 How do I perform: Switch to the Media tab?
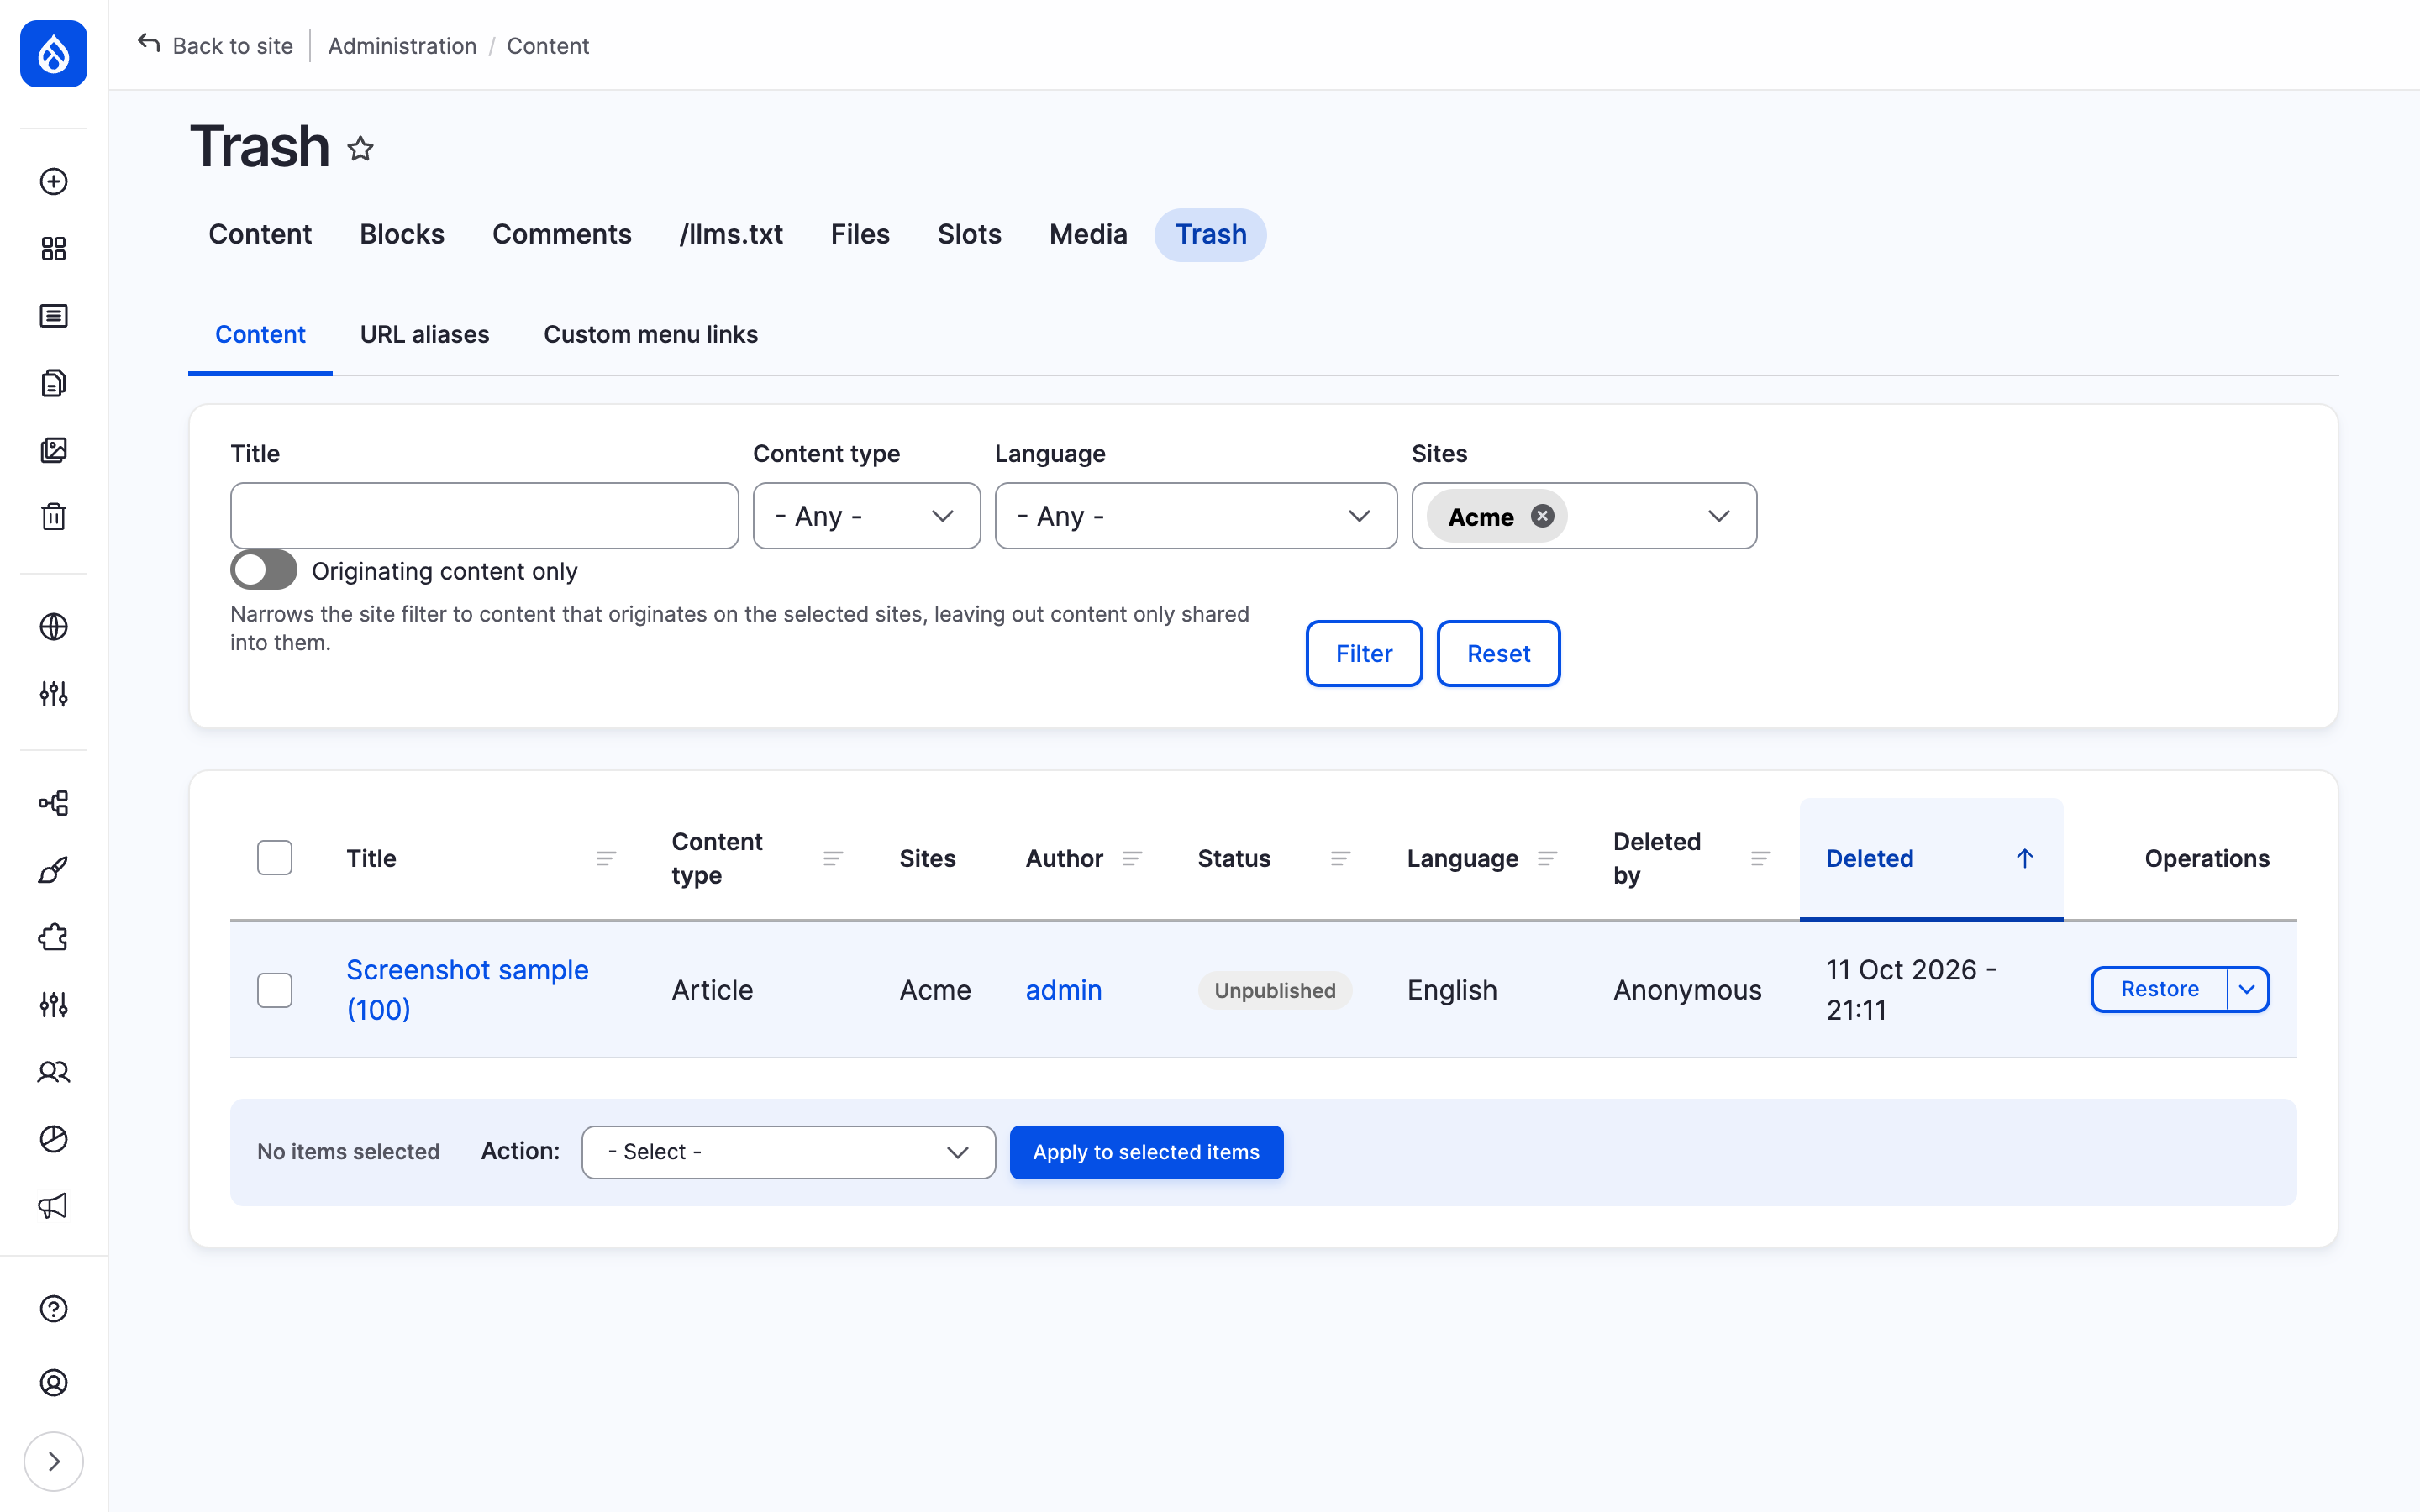tap(1088, 234)
